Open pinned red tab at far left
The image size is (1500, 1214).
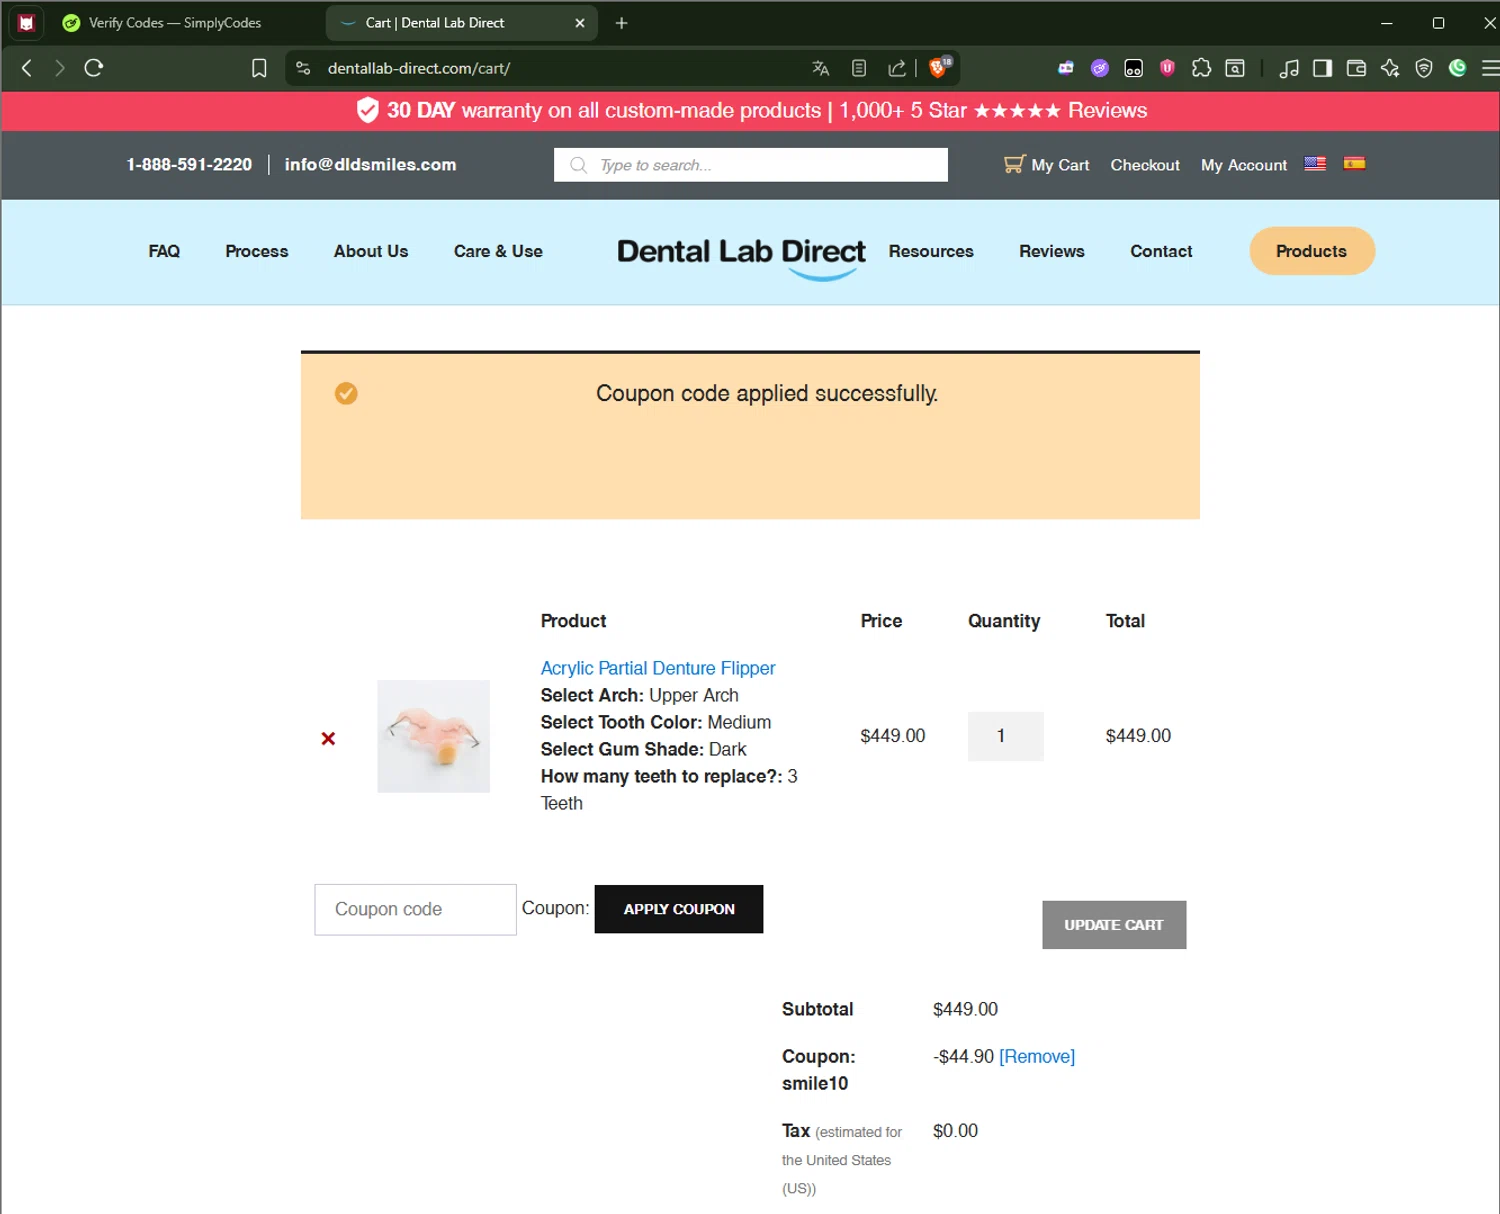(x=27, y=23)
